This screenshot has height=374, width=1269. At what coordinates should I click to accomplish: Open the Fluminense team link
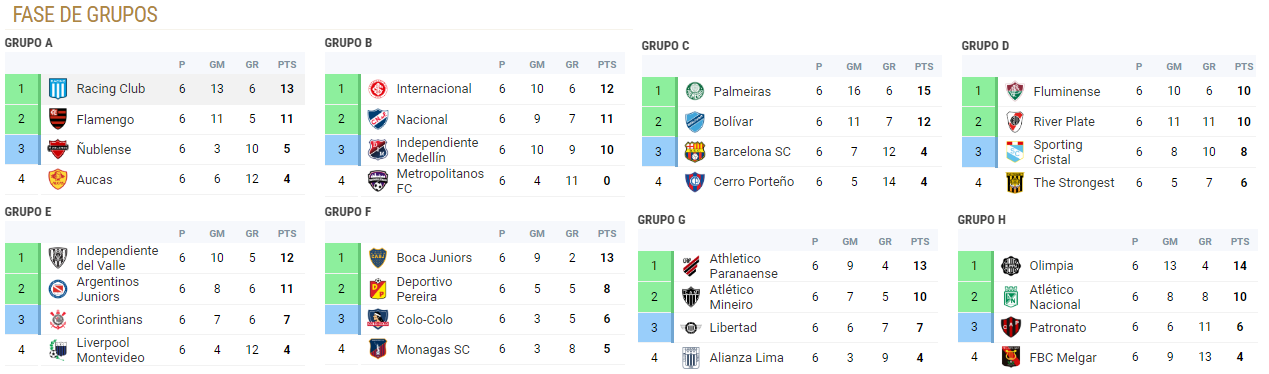(1067, 91)
